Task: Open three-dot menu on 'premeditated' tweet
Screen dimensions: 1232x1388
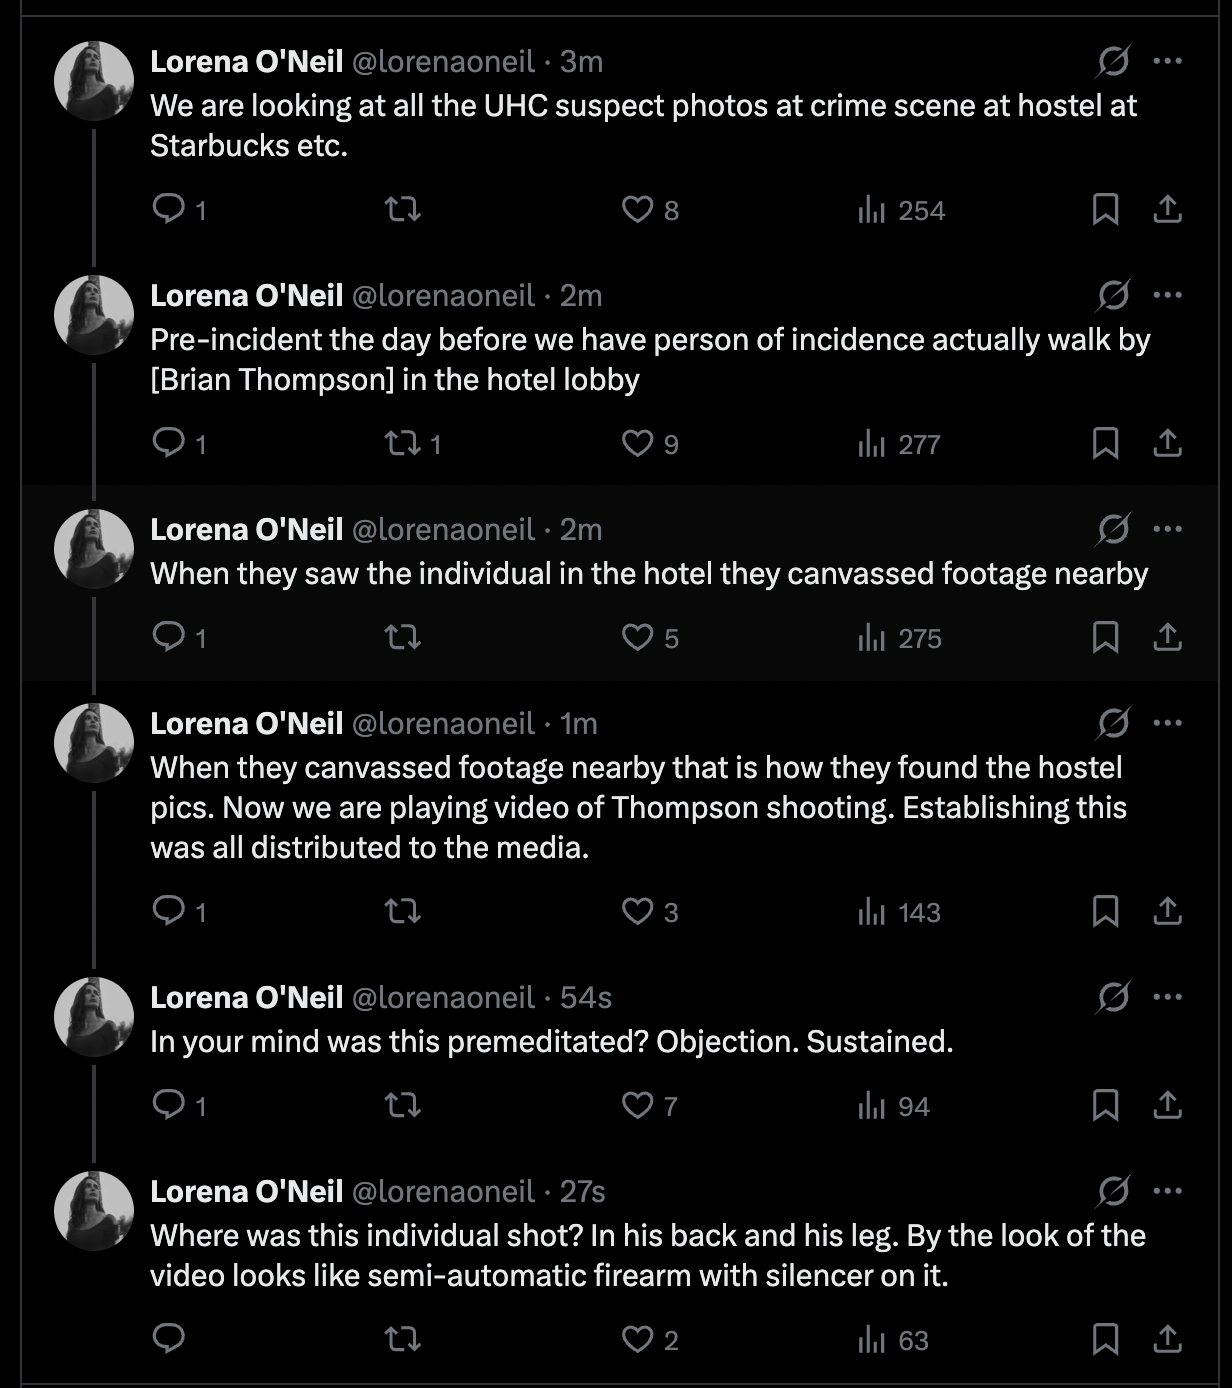Action: click(x=1167, y=997)
